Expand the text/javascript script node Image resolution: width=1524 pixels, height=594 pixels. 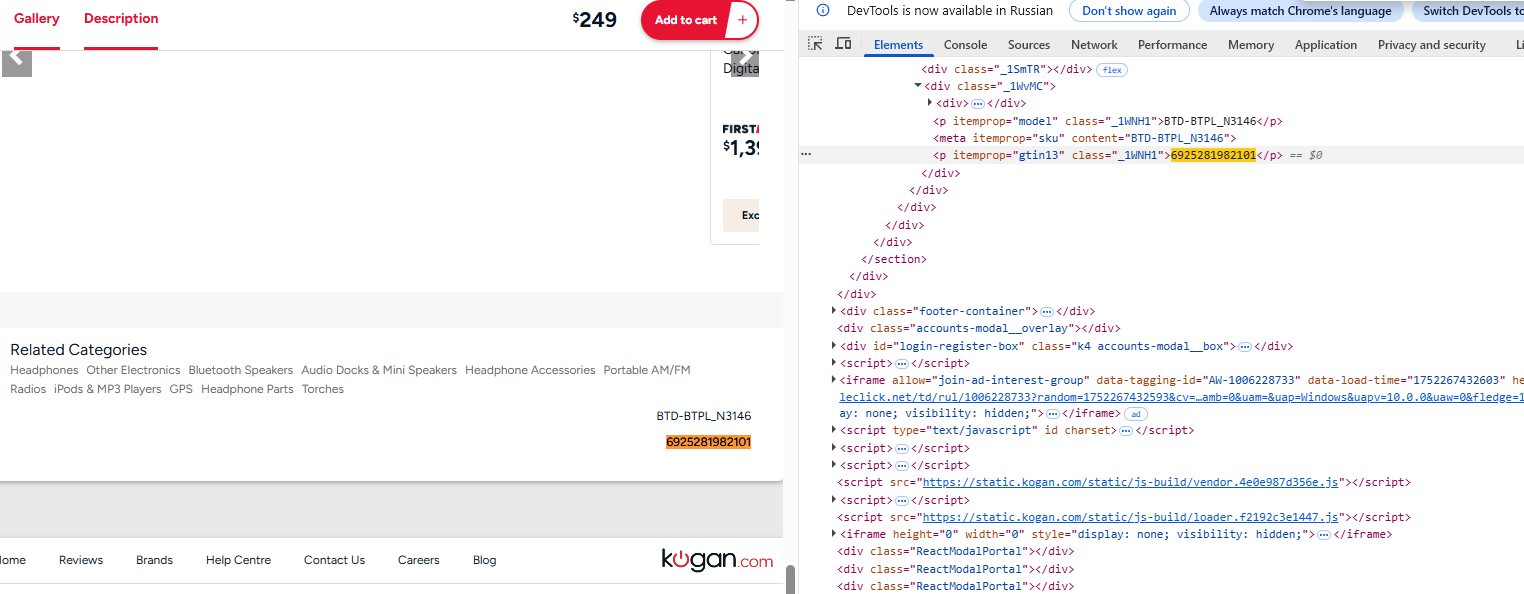coord(834,430)
